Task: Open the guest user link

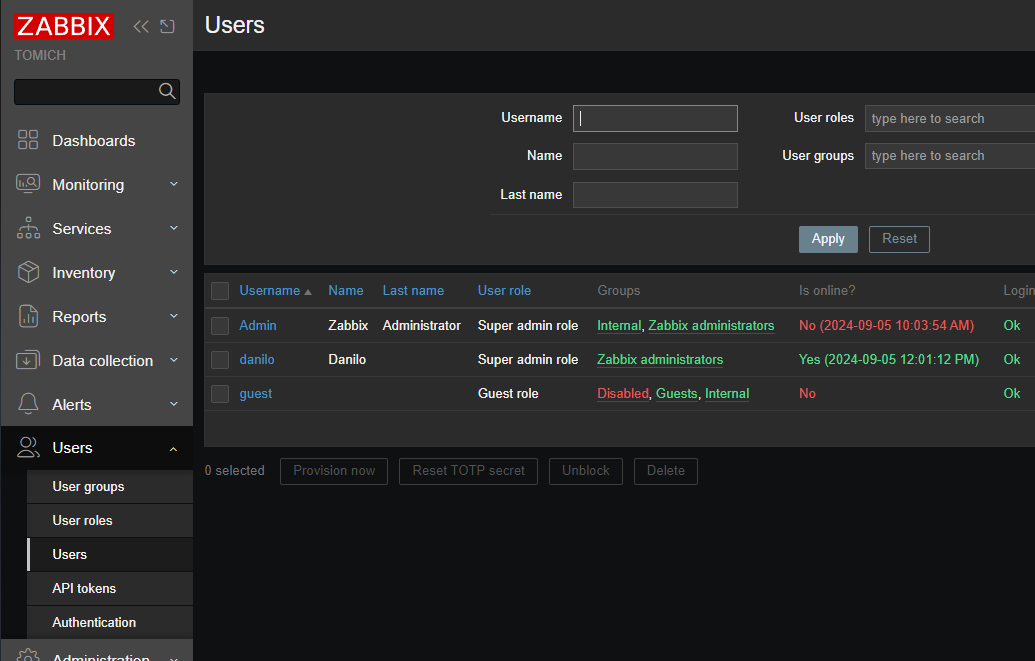Action: [x=255, y=394]
